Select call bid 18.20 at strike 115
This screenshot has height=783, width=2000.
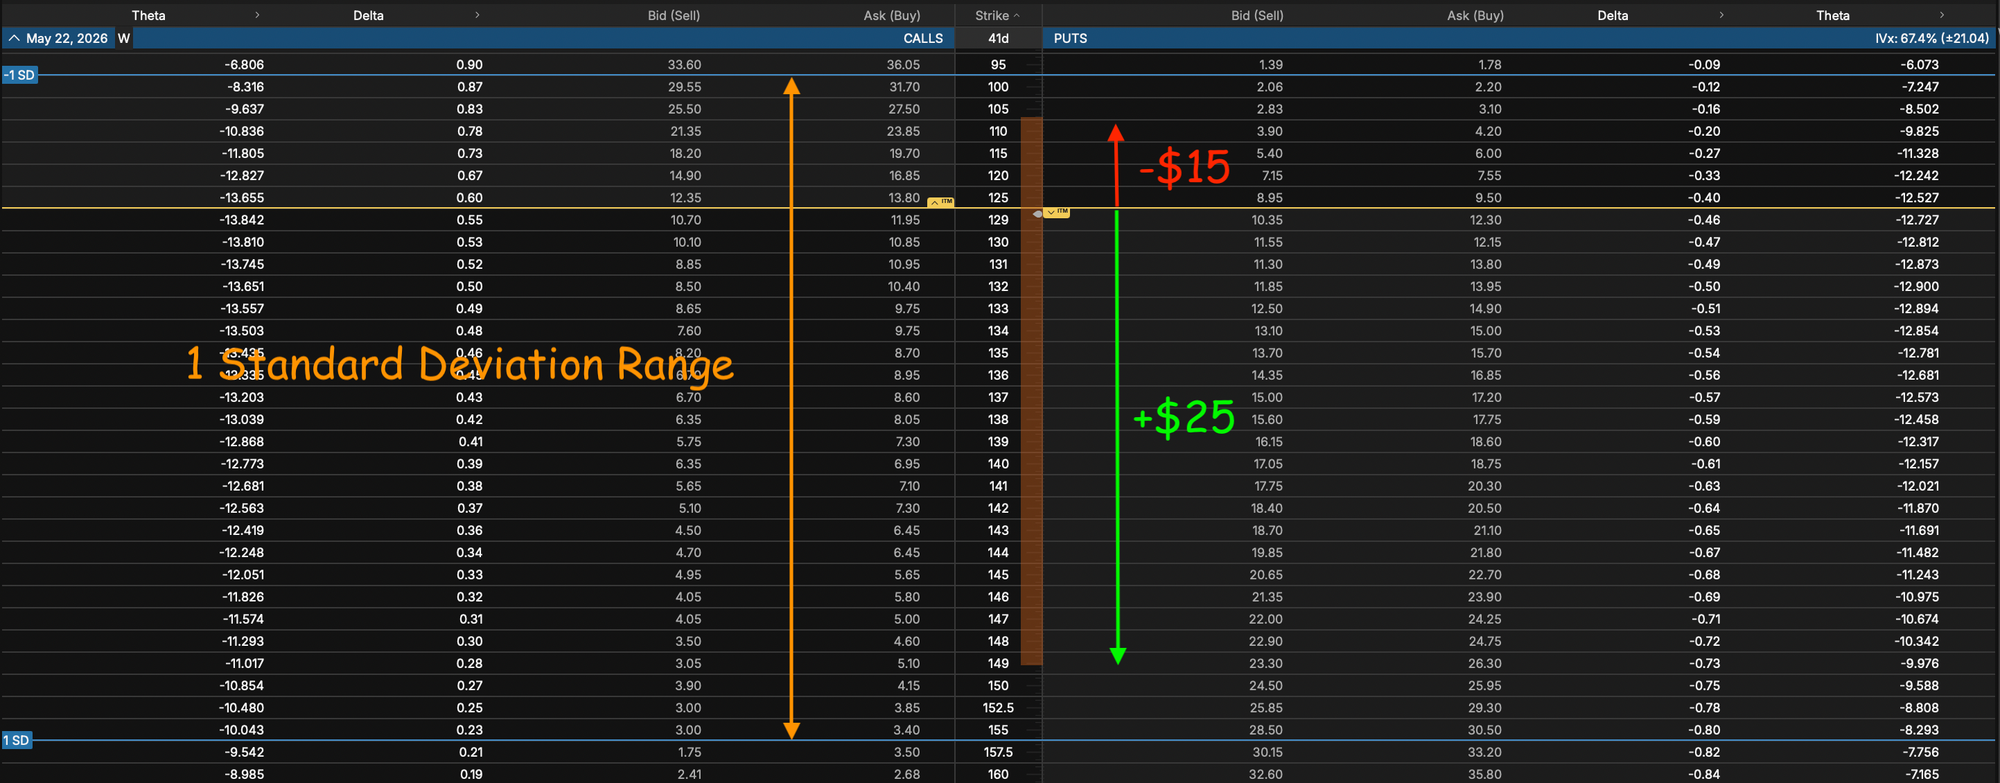tap(685, 153)
